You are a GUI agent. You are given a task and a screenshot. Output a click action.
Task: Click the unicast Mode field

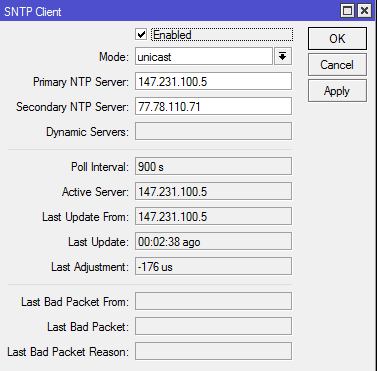click(x=204, y=56)
